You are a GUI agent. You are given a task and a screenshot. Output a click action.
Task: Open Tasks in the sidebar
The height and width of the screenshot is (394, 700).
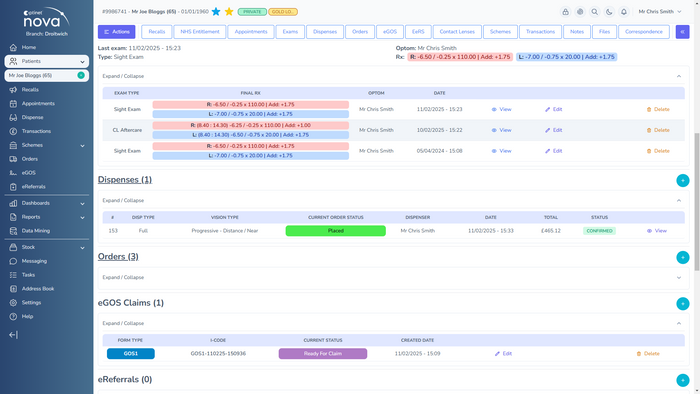tap(28, 275)
